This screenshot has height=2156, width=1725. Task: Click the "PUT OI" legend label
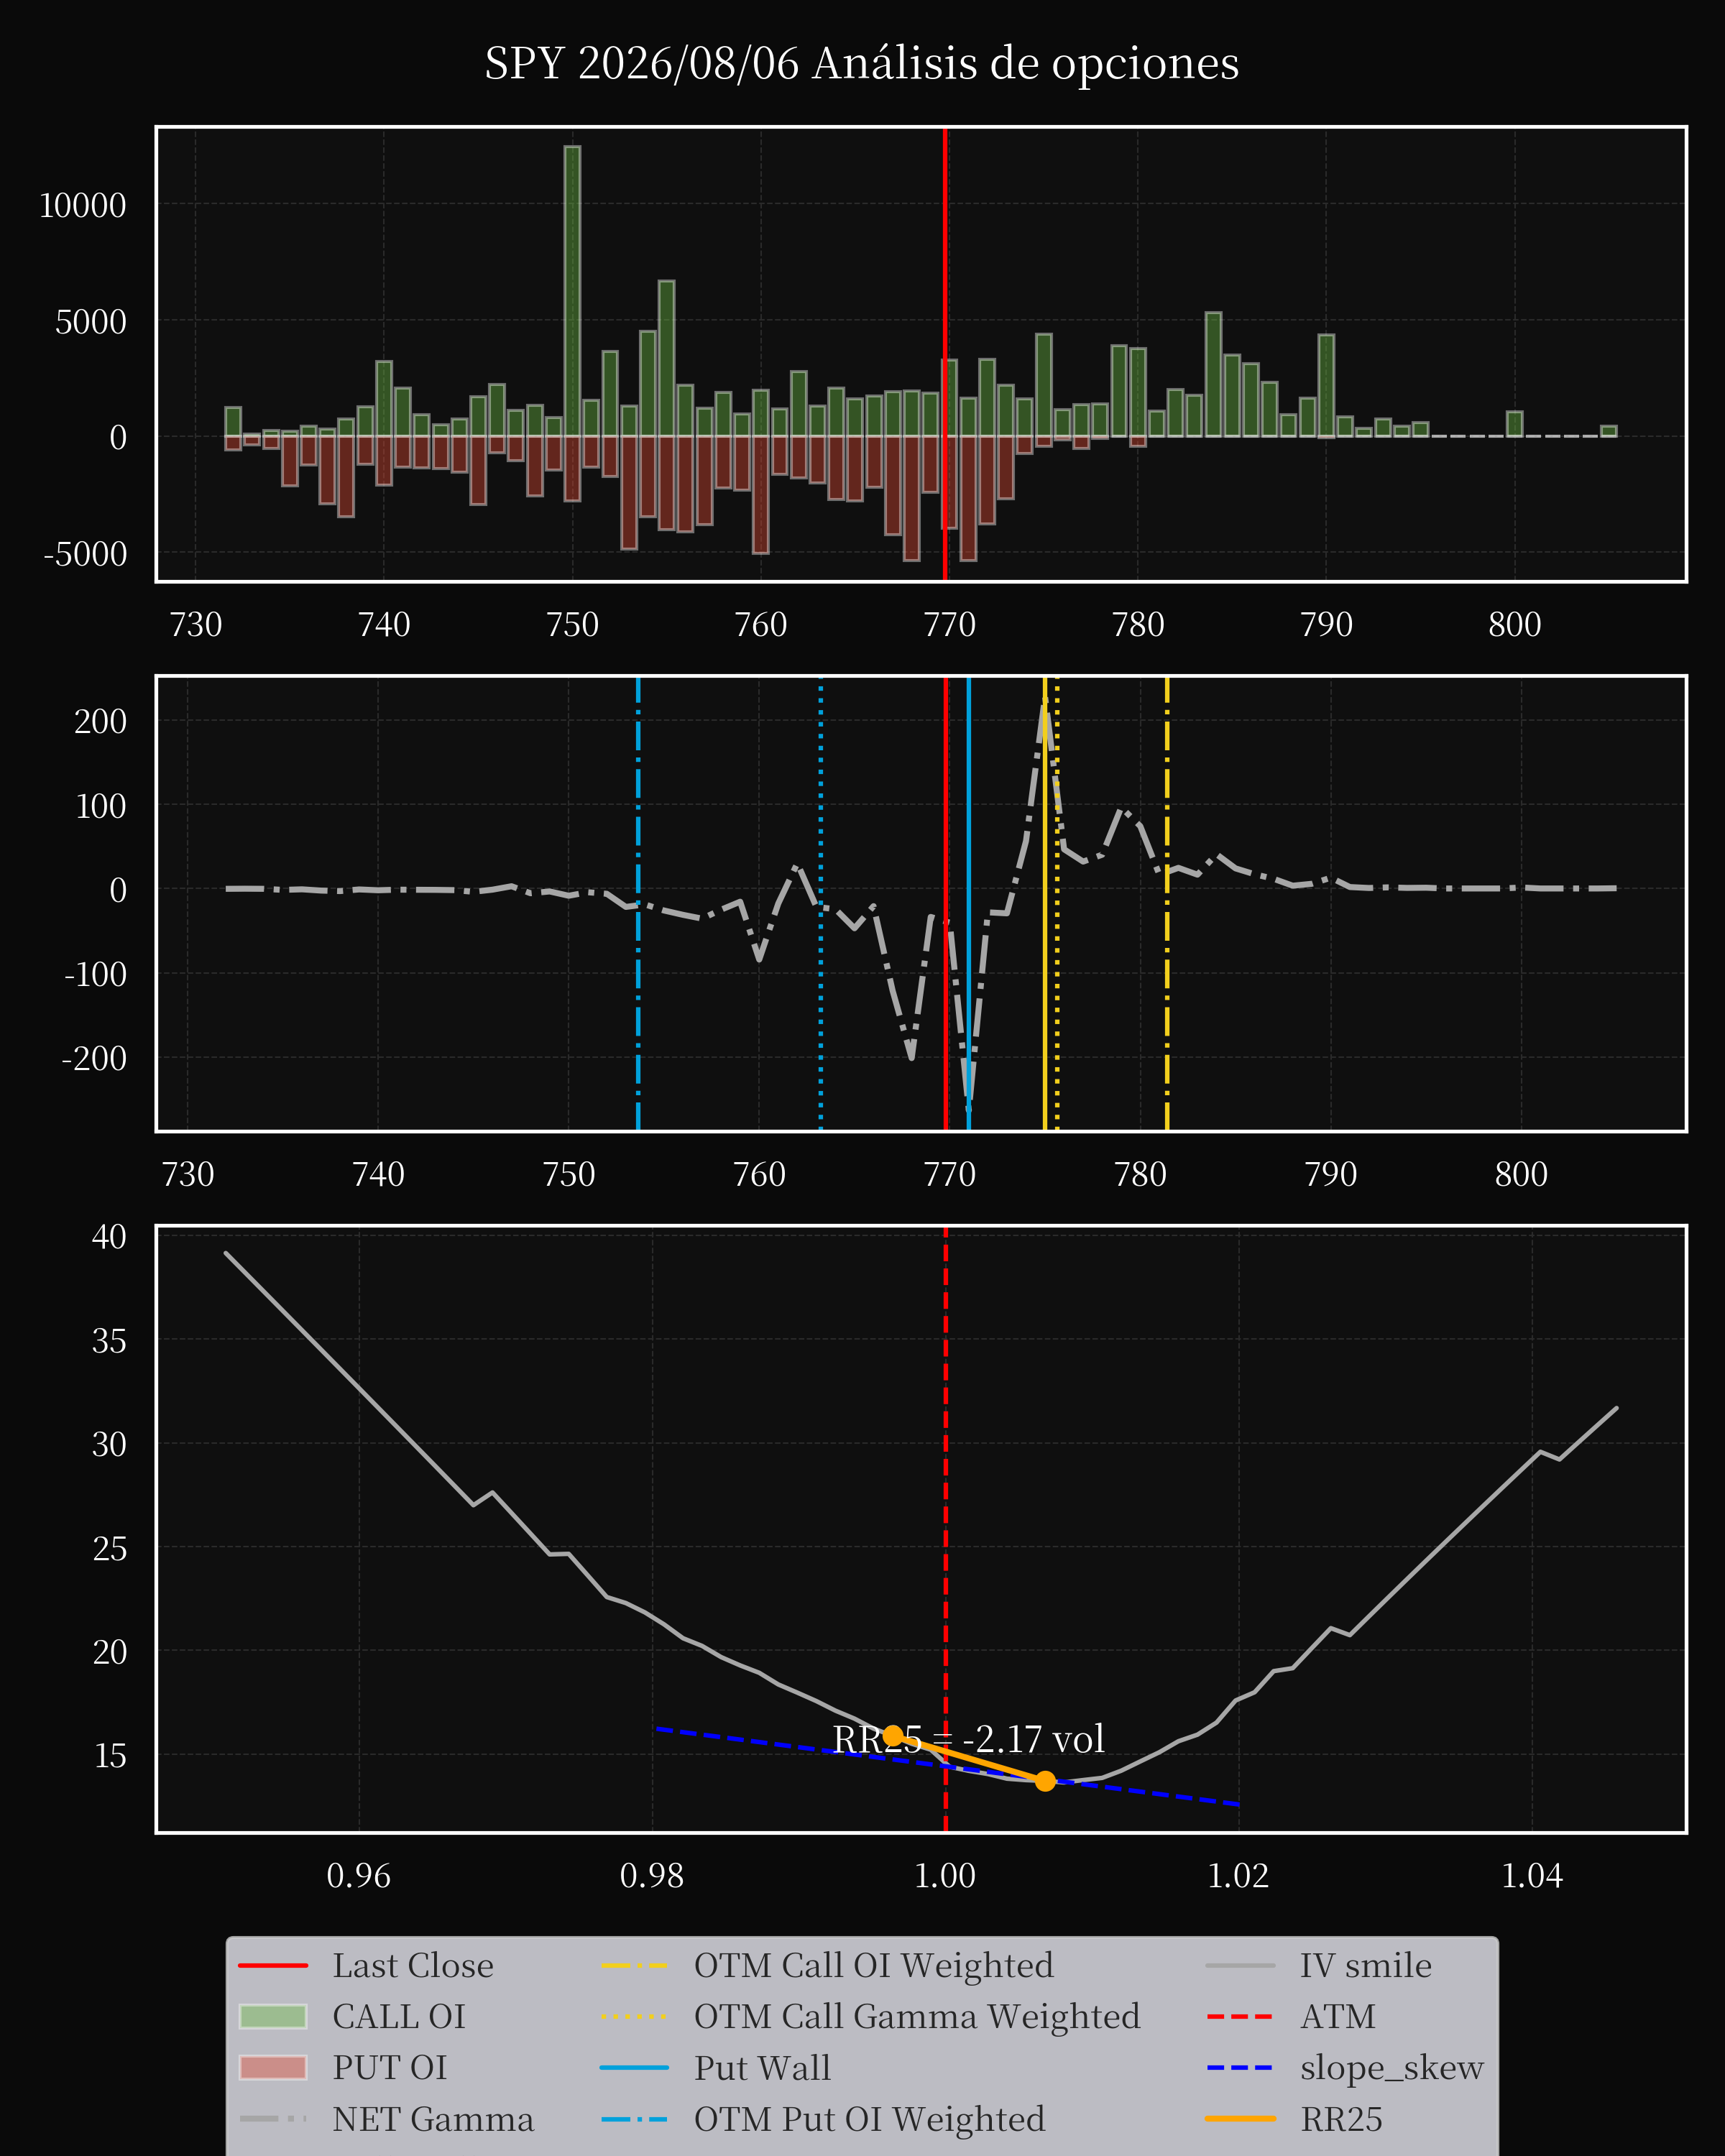coord(390,2068)
